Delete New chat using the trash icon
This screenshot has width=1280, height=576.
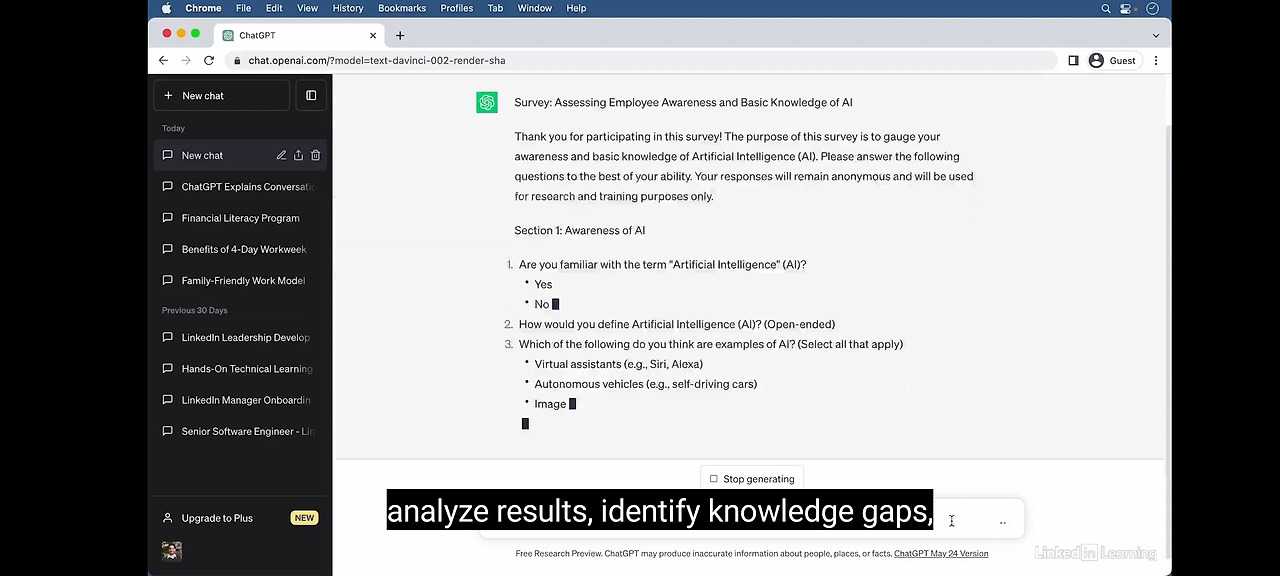point(315,155)
